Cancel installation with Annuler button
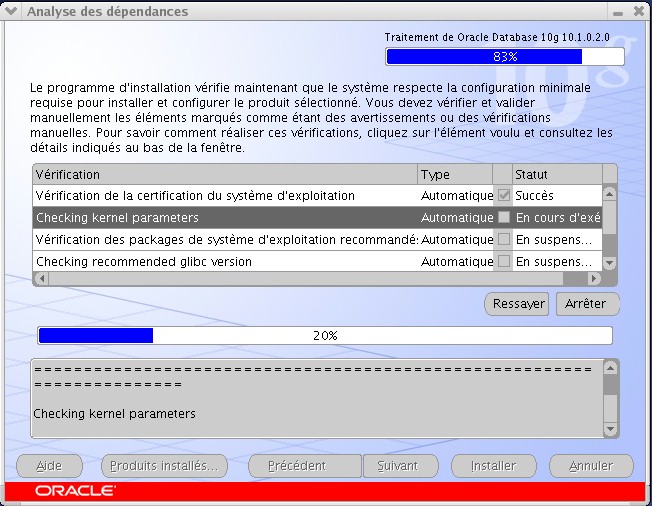This screenshot has width=652, height=506. tap(591, 466)
